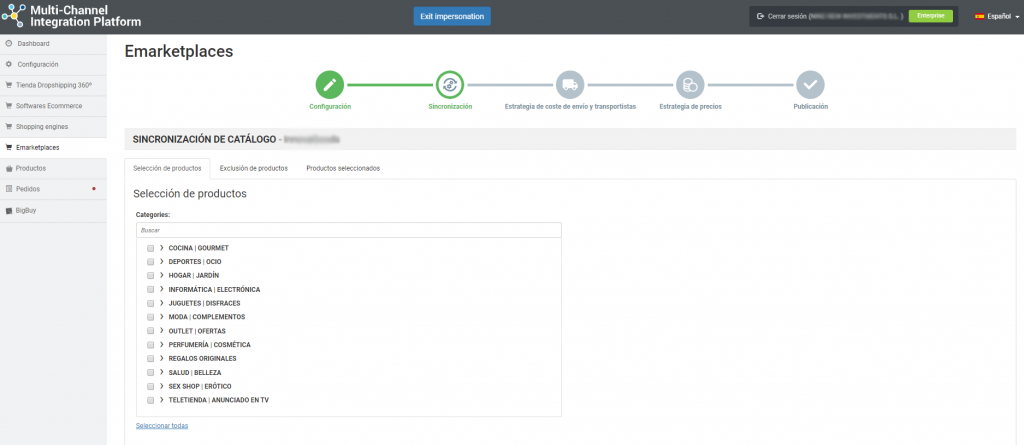
Task: Open Configuración in the sidebar
Action: 38,64
